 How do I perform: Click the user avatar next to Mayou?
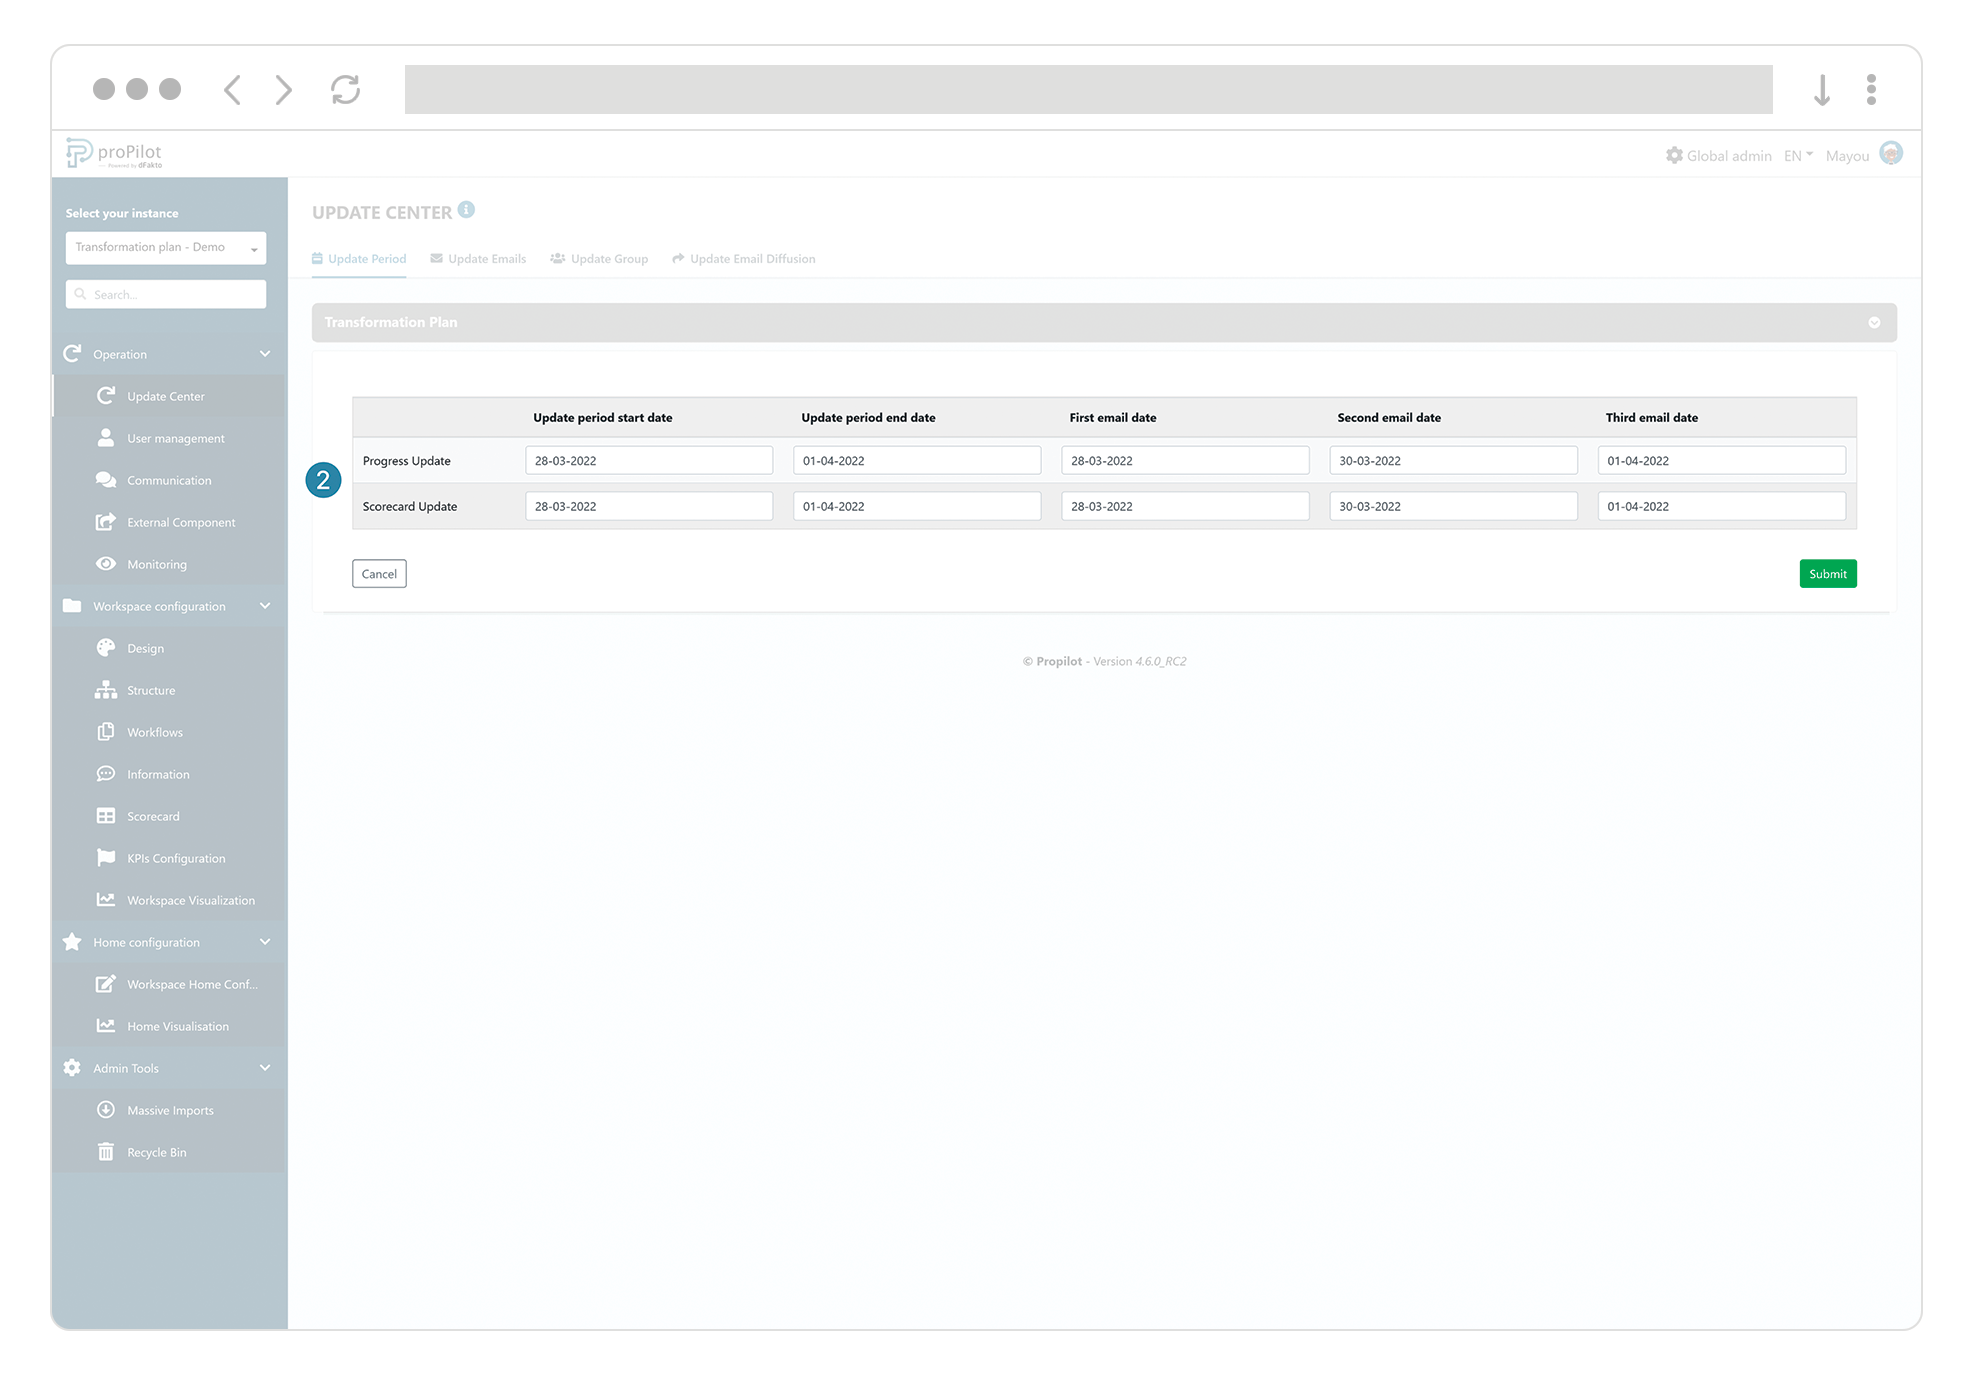coord(1890,154)
